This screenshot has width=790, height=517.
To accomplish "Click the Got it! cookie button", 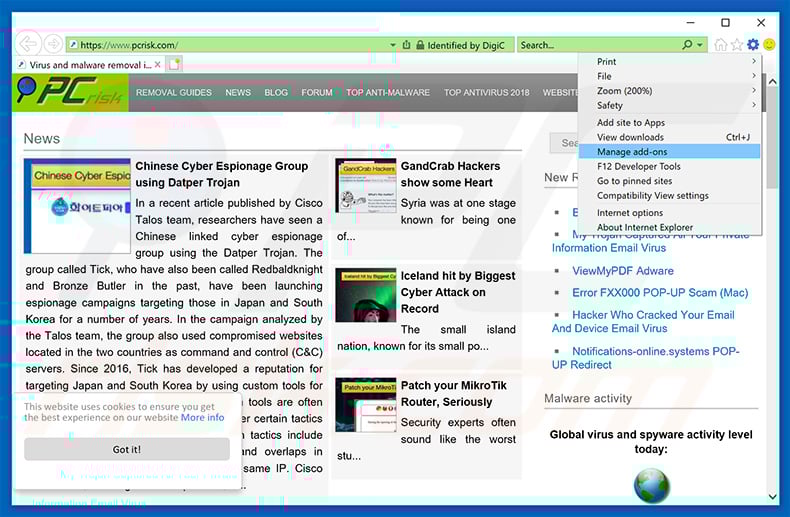I will 127,449.
